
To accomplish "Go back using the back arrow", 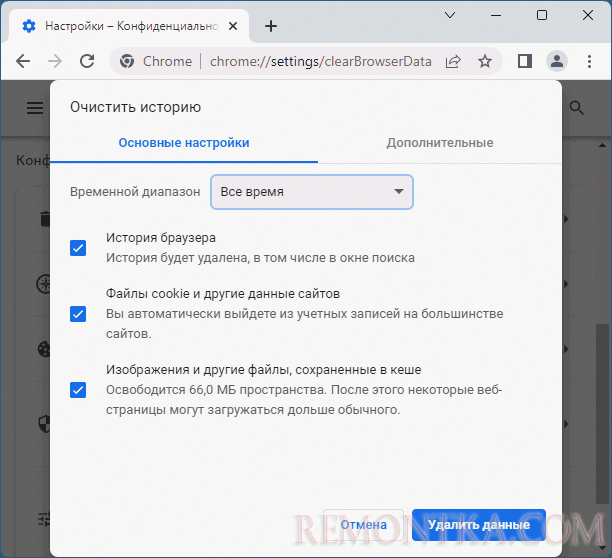I will click(23, 61).
